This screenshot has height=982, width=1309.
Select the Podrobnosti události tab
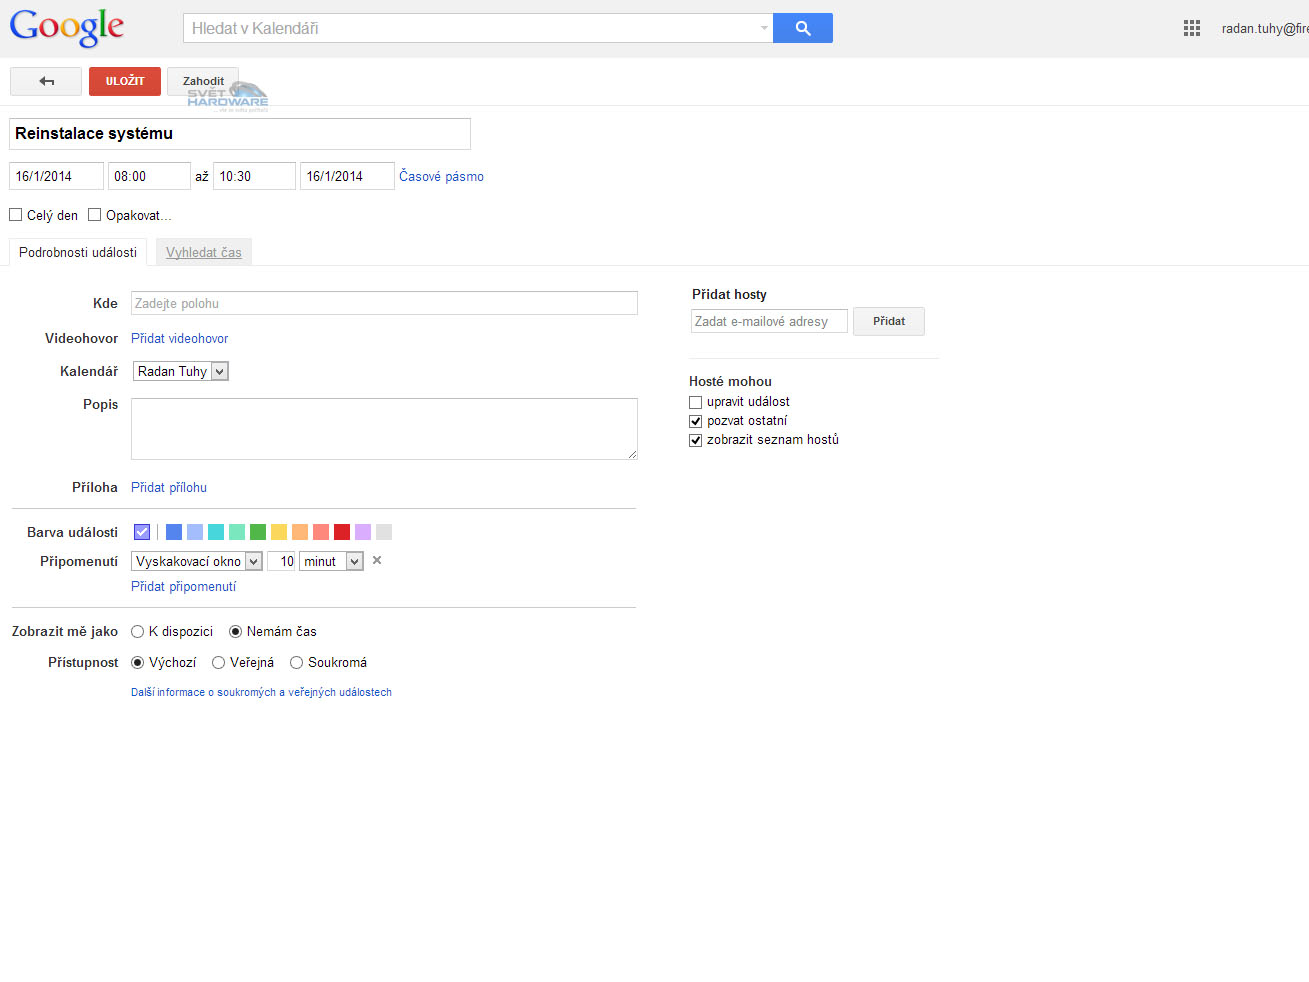[78, 252]
